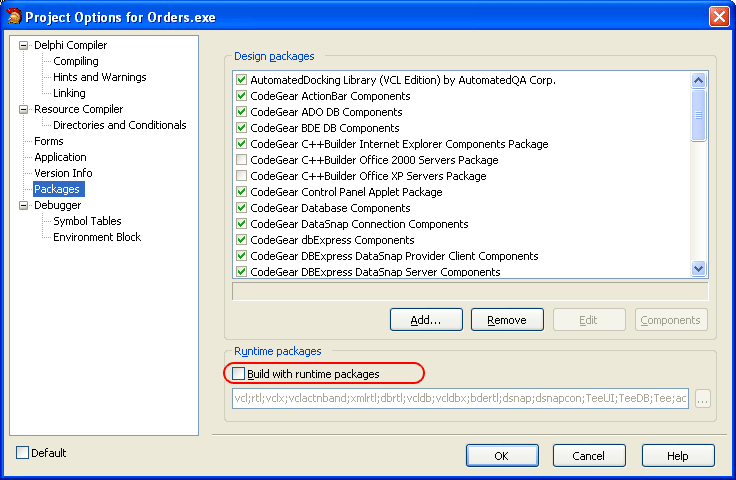Image resolution: width=736 pixels, height=480 pixels.
Task: Click the Add... button
Action: tap(427, 320)
